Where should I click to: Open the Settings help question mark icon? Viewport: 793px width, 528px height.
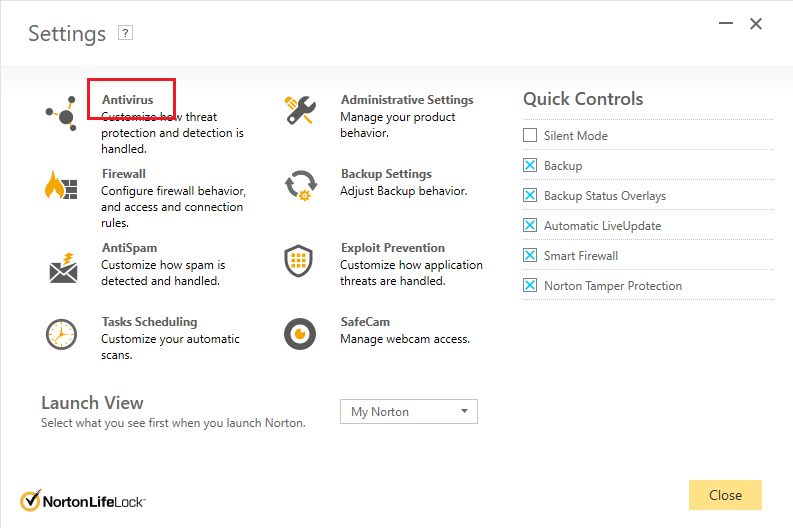tap(125, 33)
